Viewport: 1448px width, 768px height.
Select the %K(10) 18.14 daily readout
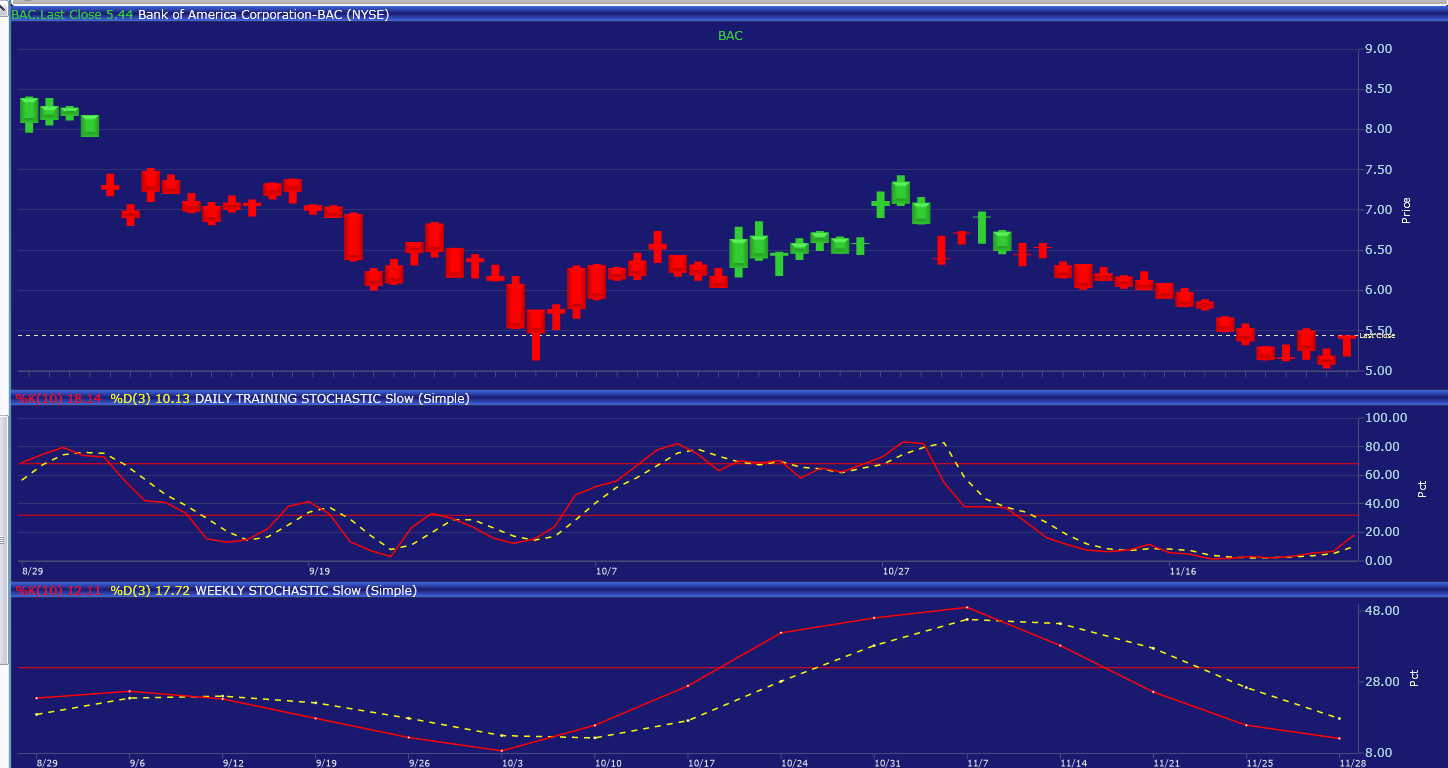58,398
